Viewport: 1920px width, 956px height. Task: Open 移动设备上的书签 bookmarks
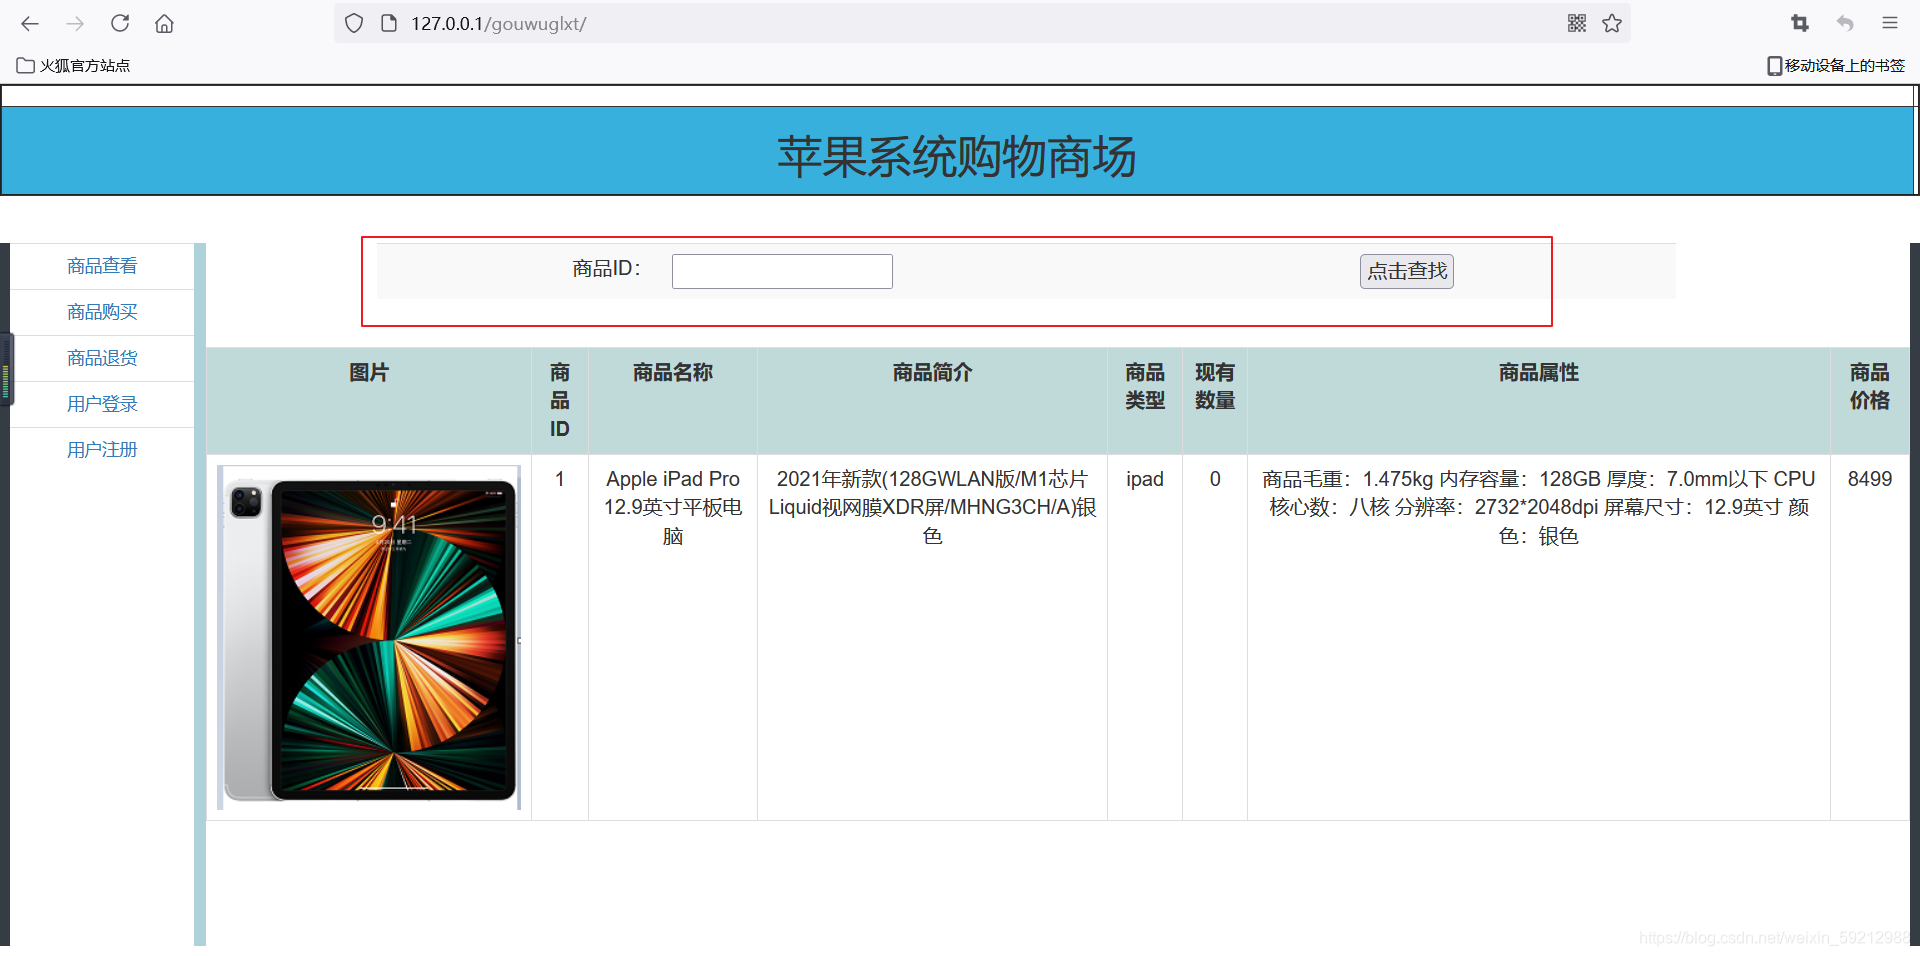click(1836, 65)
